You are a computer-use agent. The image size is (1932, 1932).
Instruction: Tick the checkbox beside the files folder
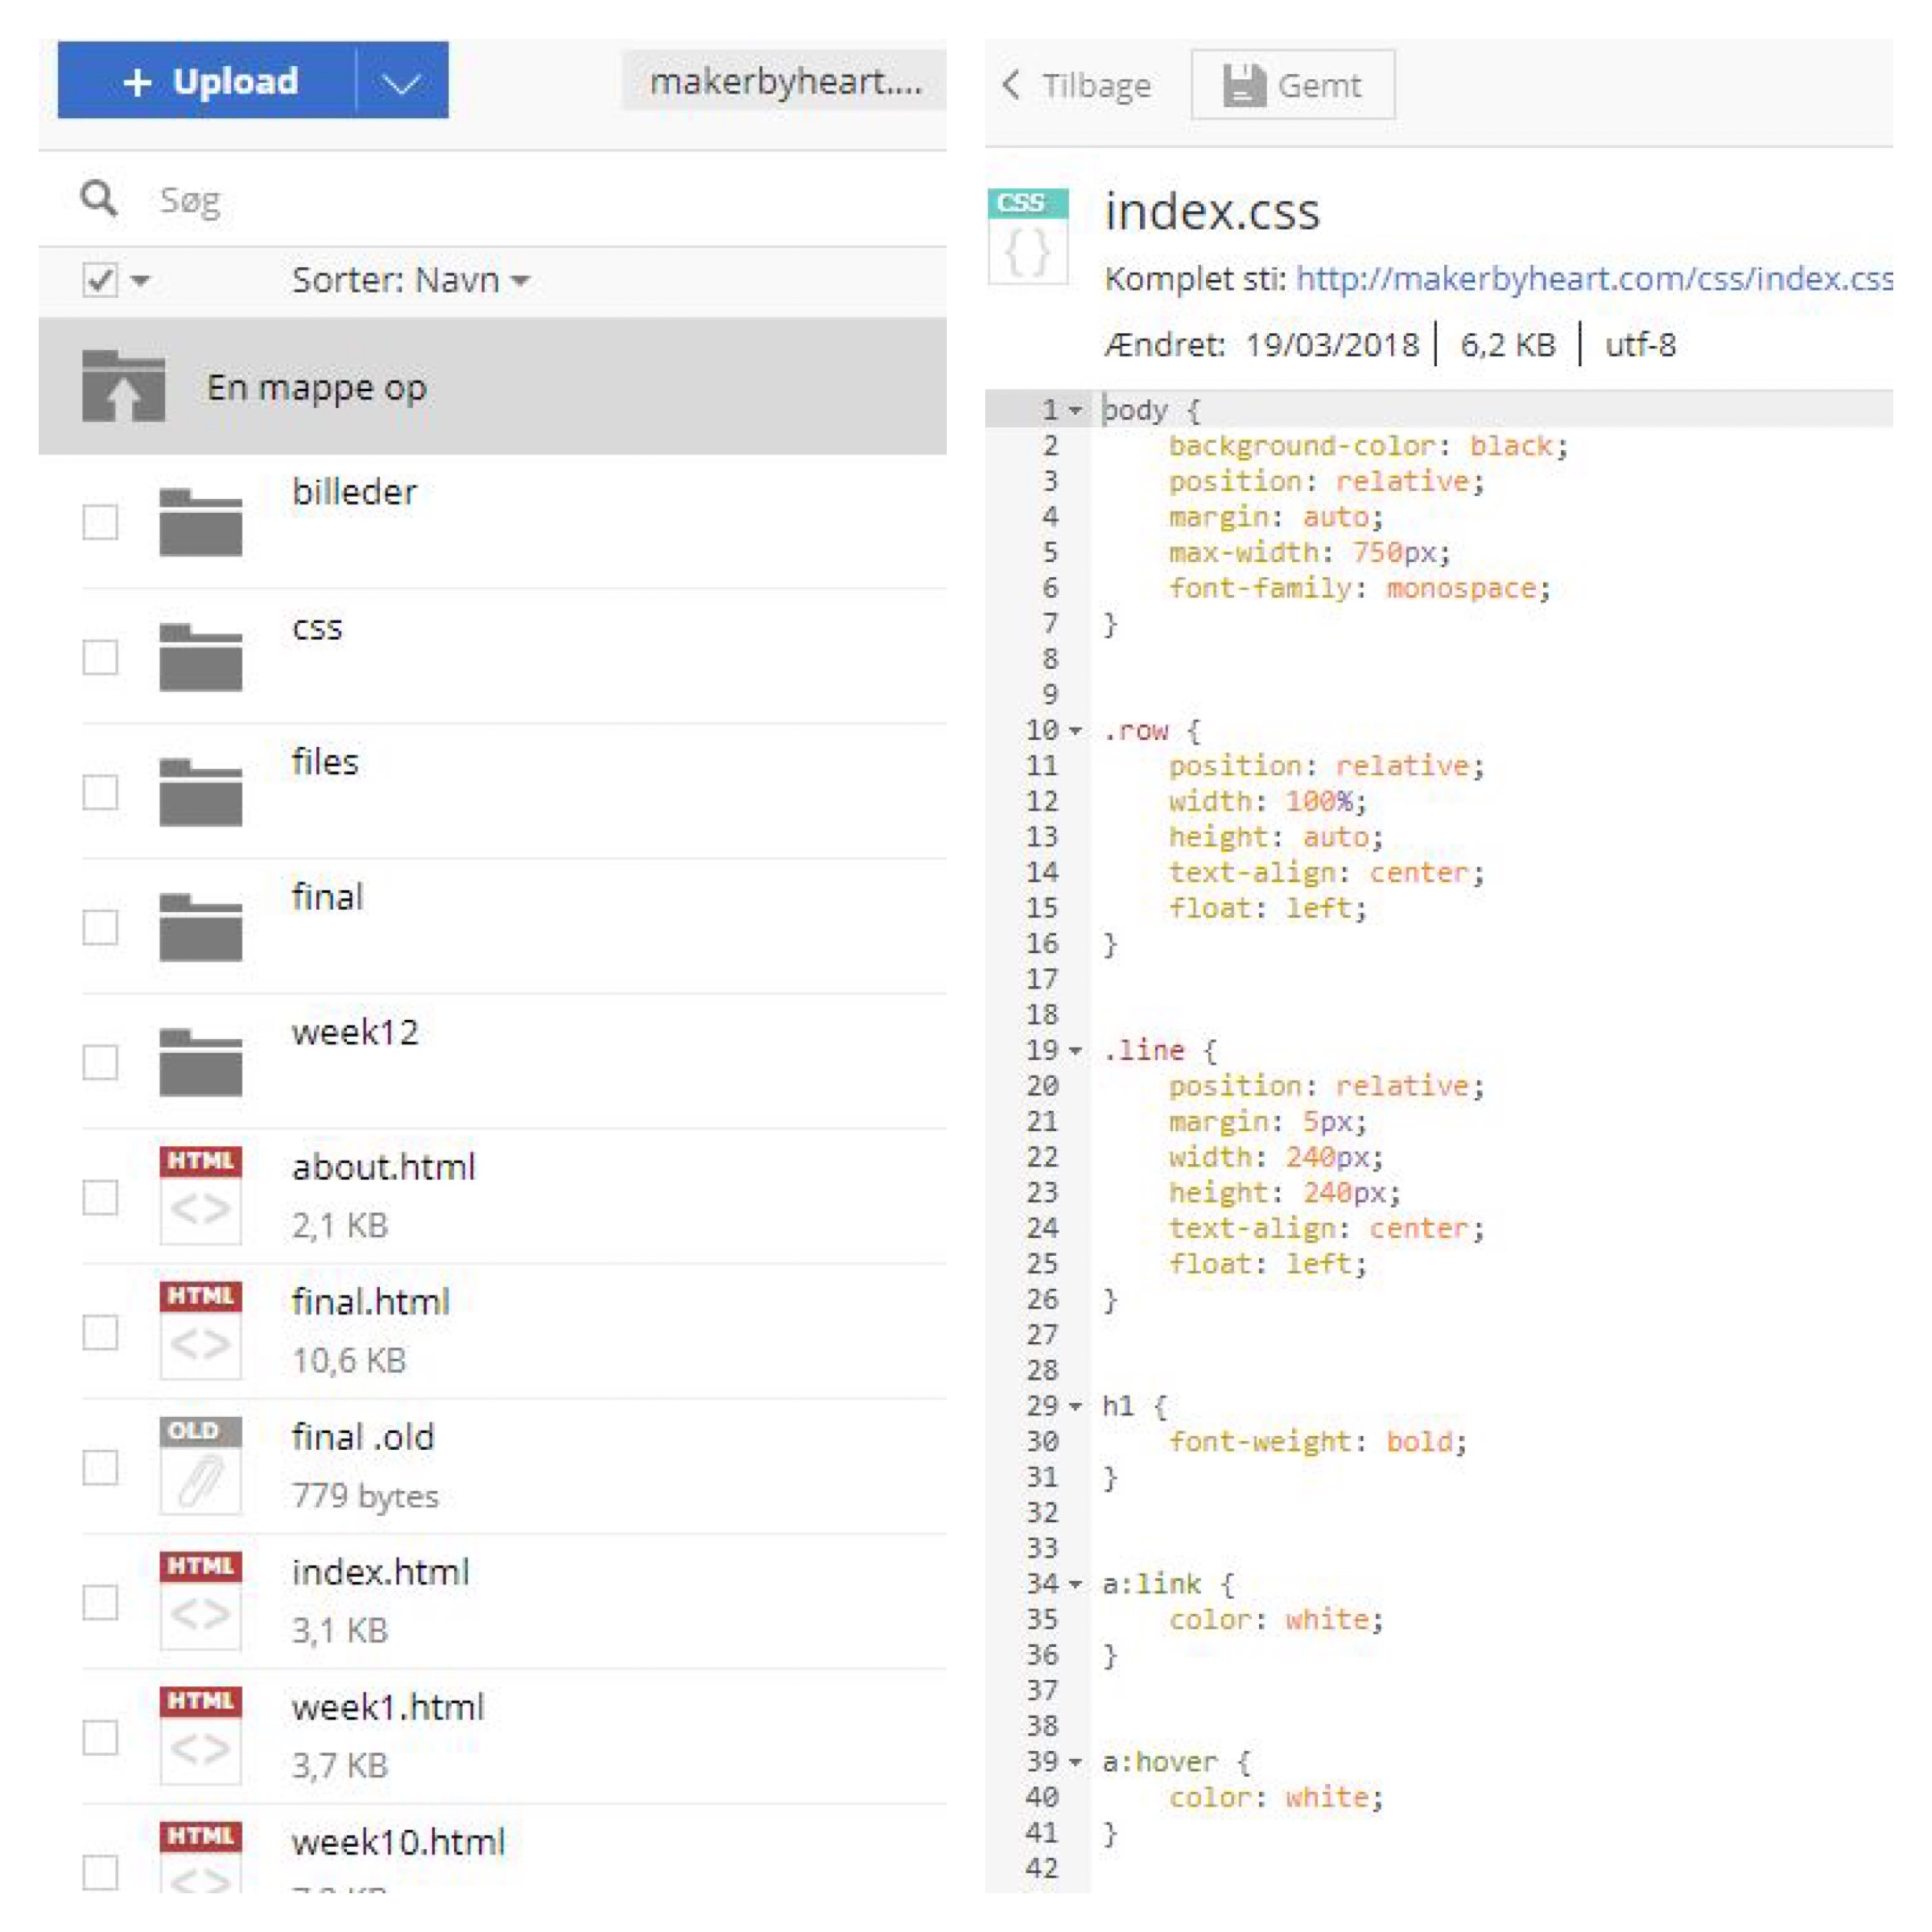point(100,792)
